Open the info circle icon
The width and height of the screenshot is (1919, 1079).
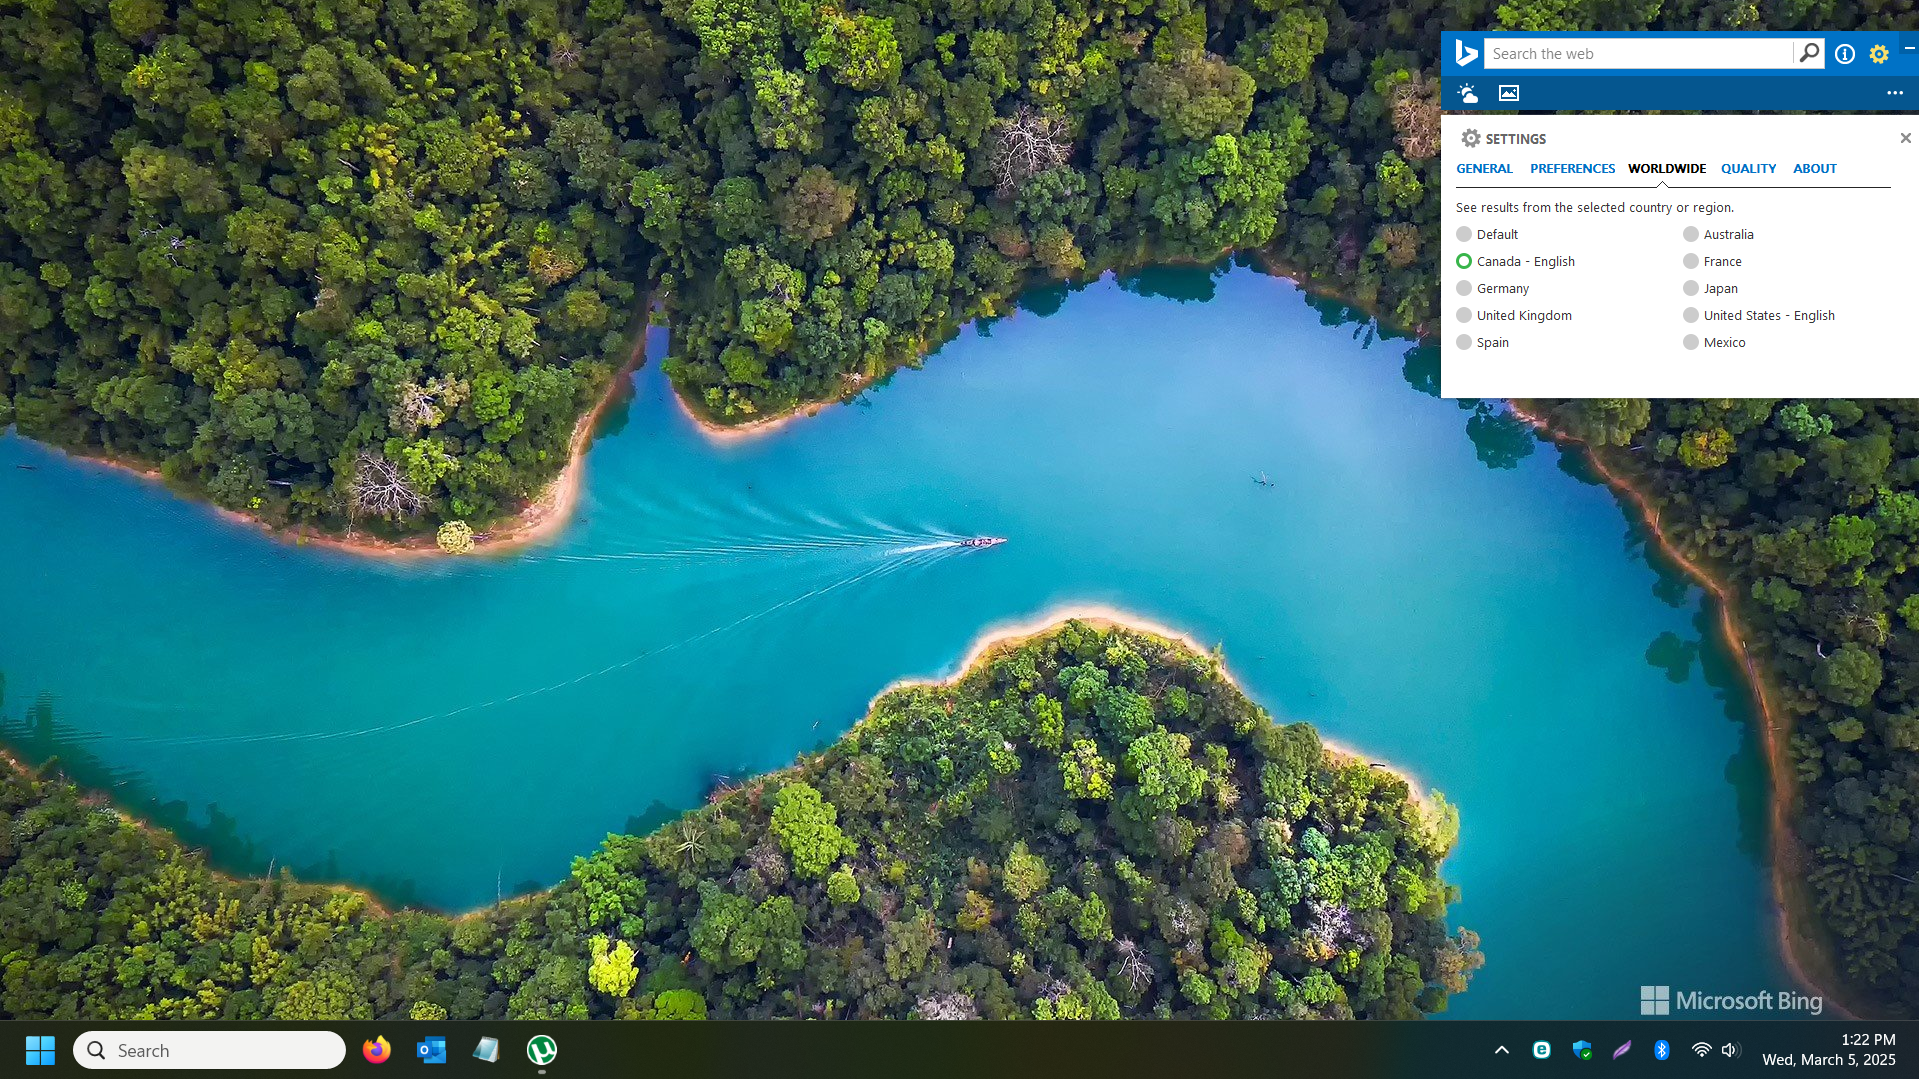(x=1845, y=54)
